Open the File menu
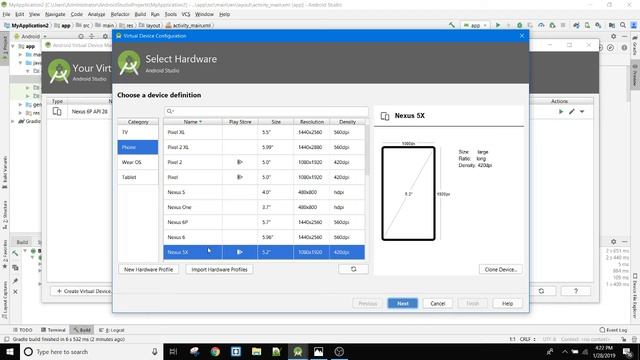 (6, 14)
